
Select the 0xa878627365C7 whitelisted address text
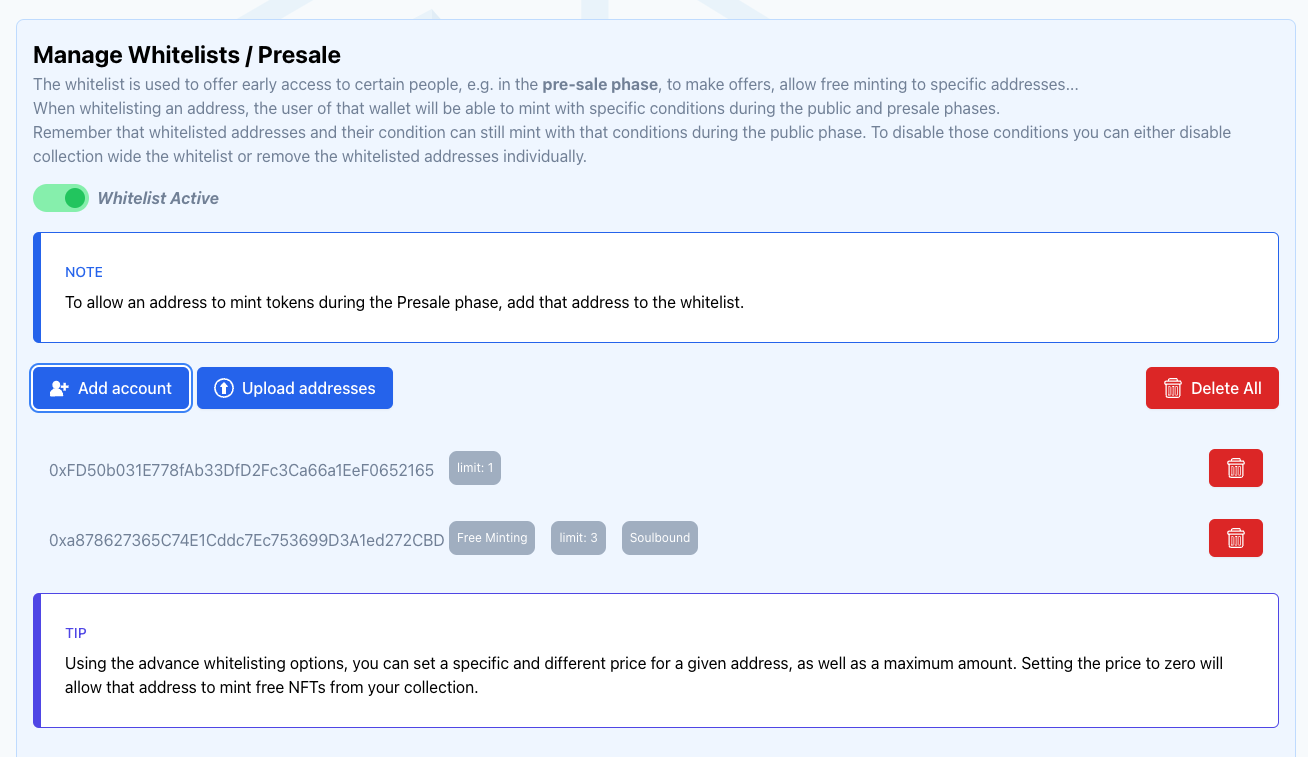pos(246,540)
